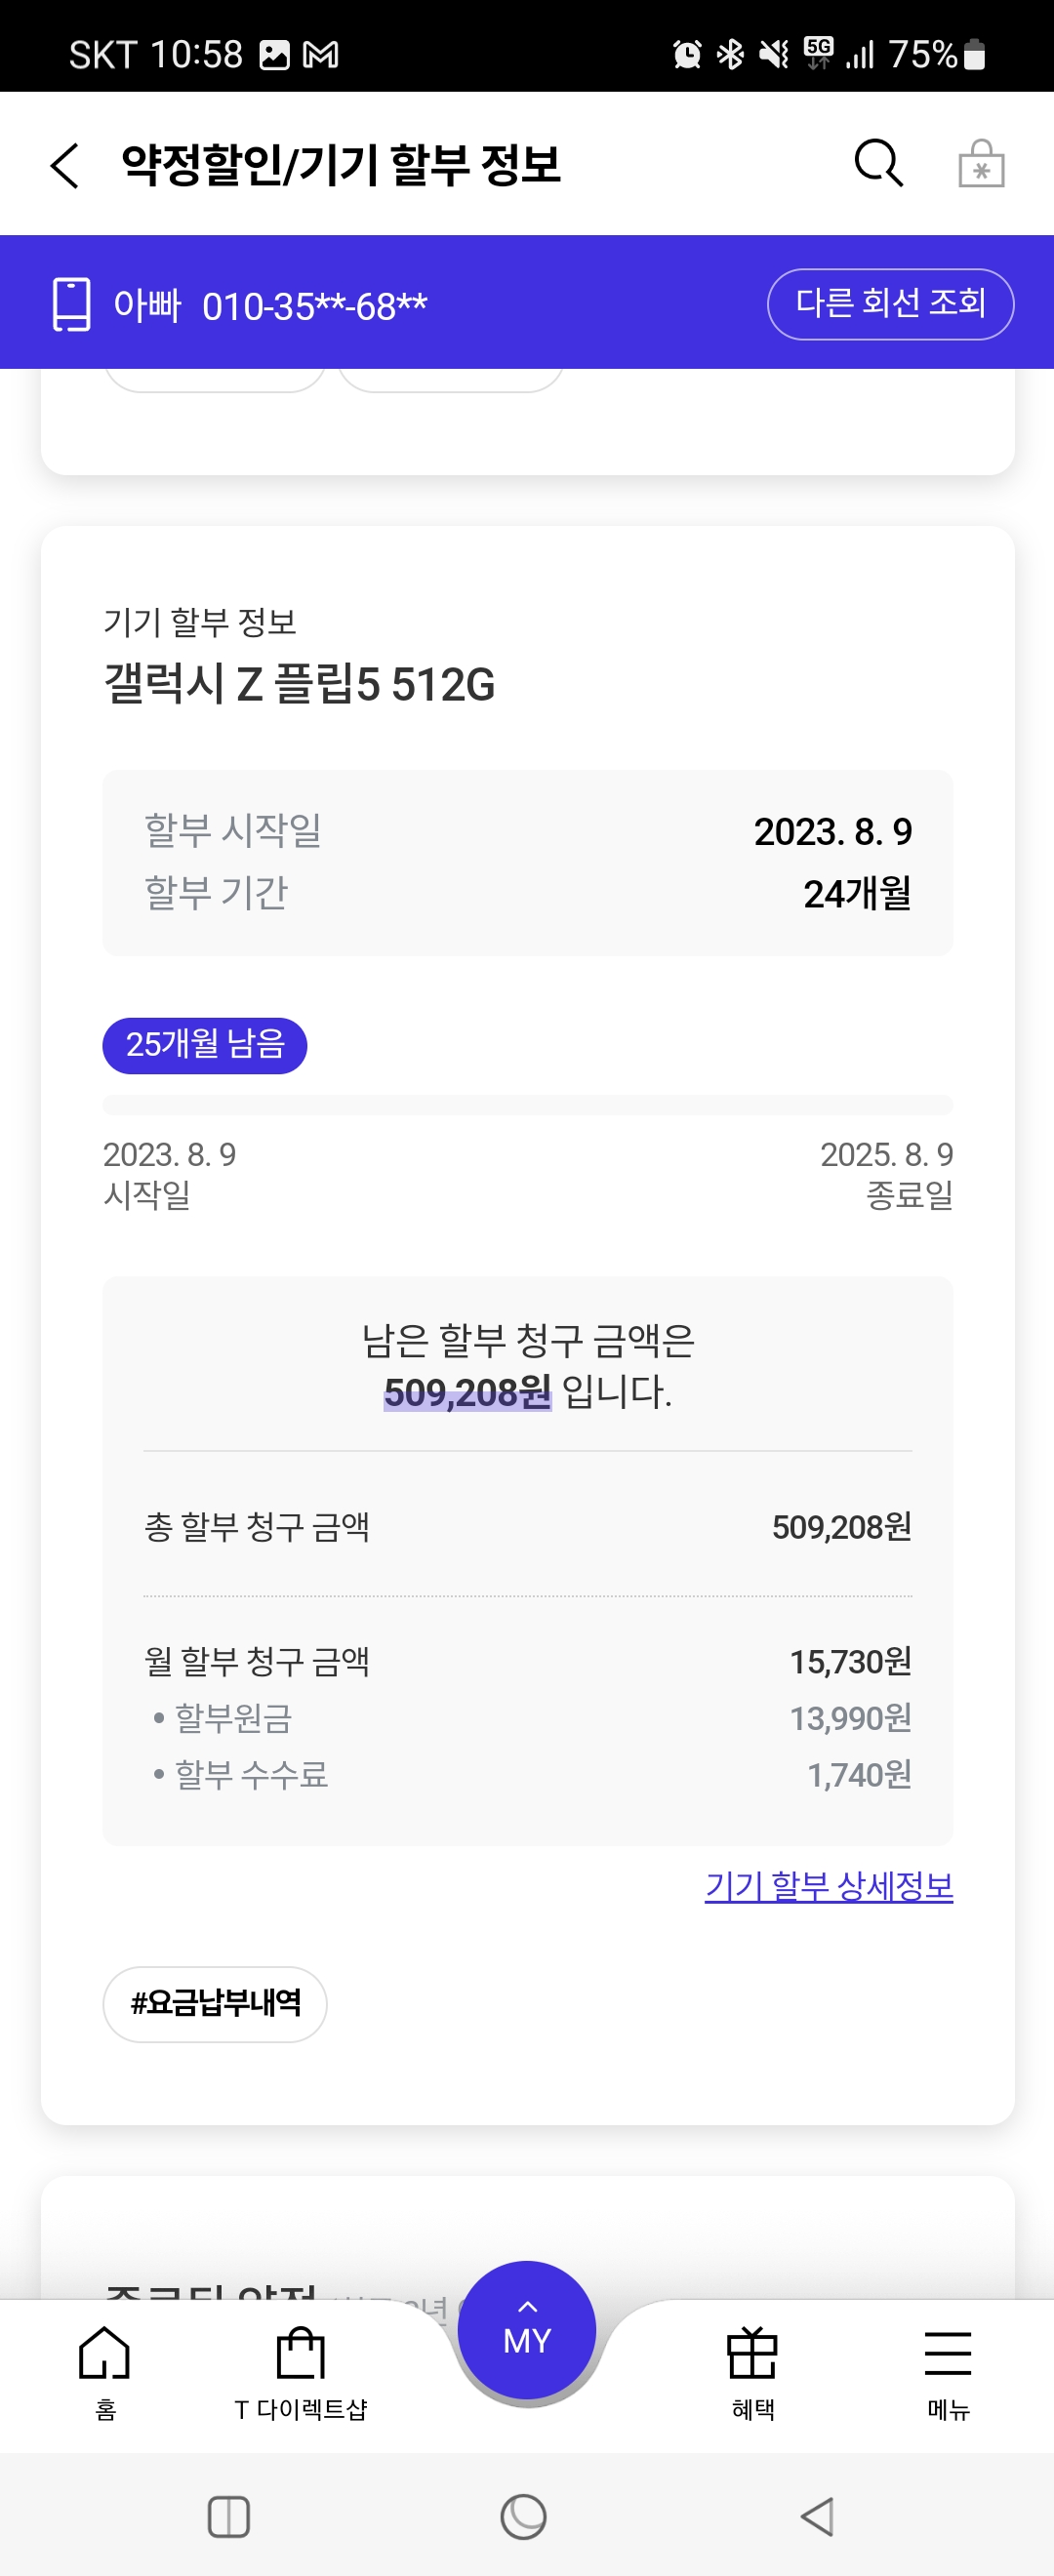Image resolution: width=1054 pixels, height=2576 pixels.
Task: Tap 아빠 010-35**-68** line number
Action: (x=270, y=306)
